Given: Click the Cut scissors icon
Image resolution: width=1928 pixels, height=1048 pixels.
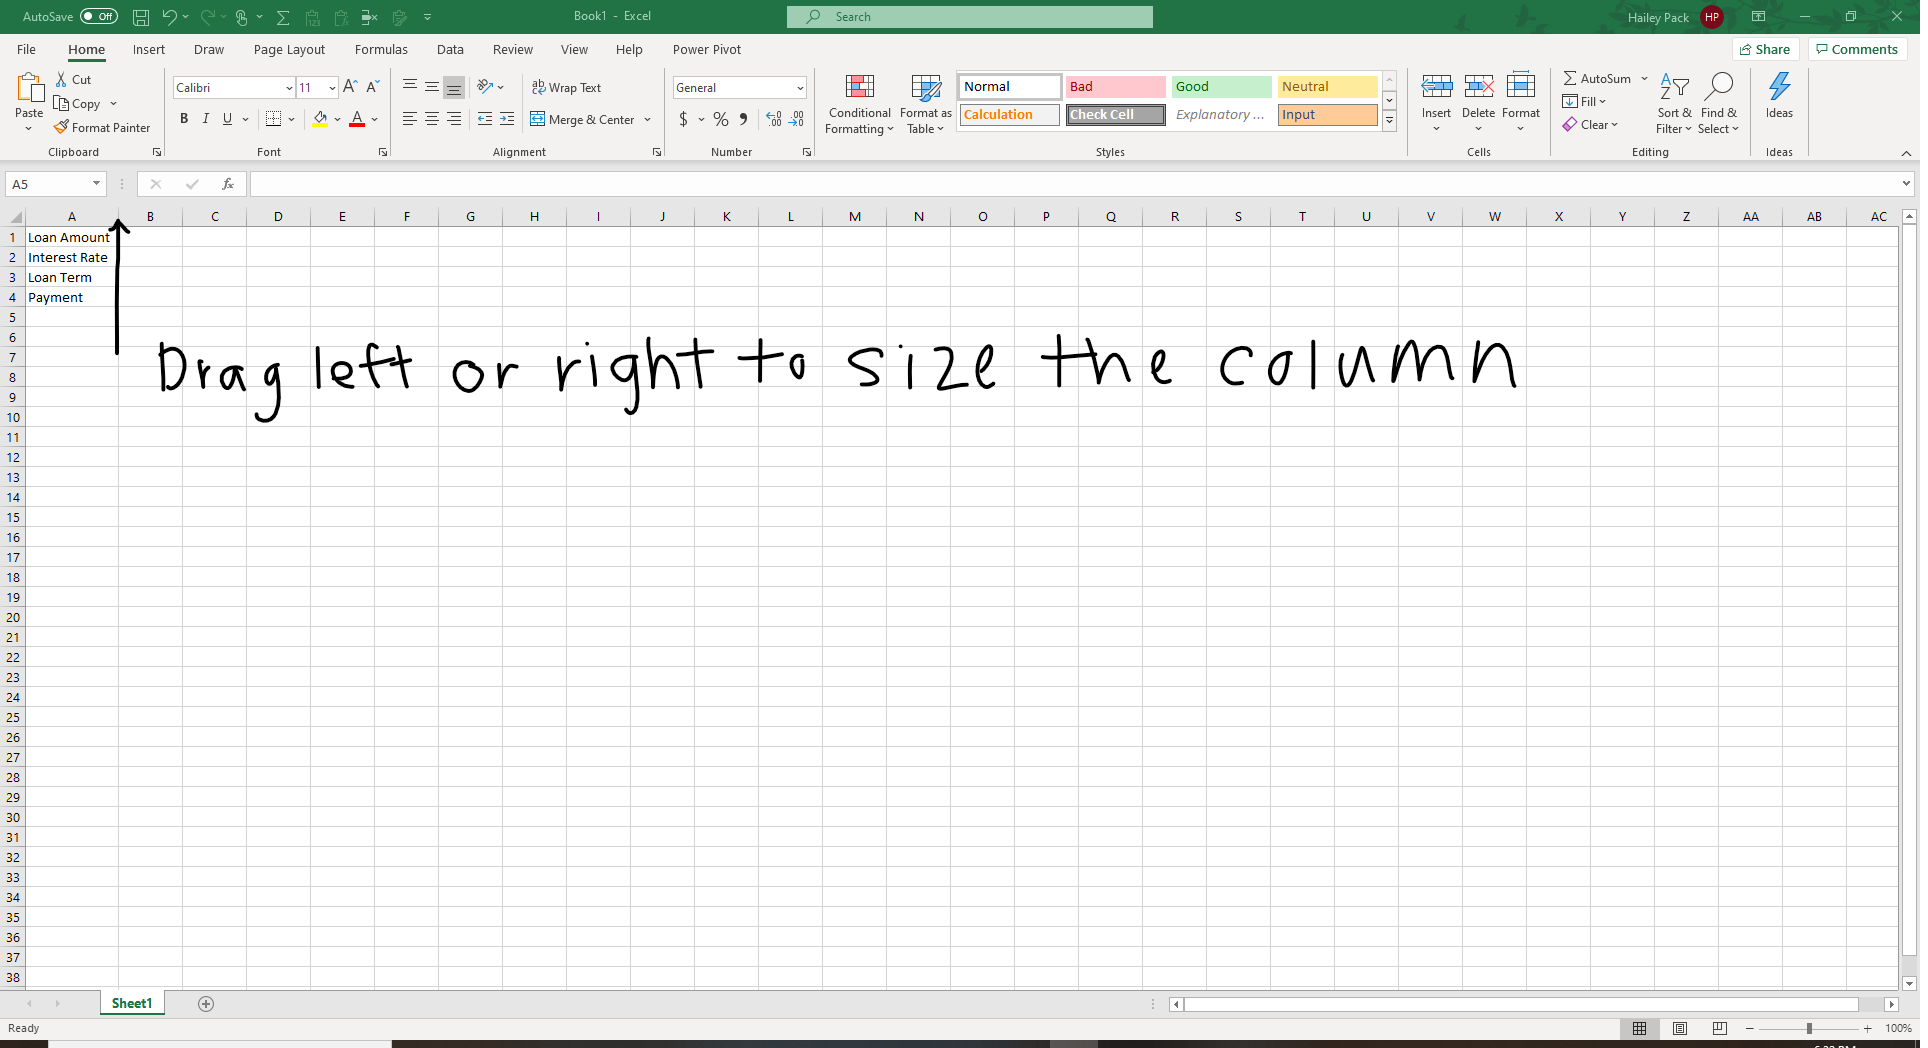Looking at the screenshot, I should (62, 80).
